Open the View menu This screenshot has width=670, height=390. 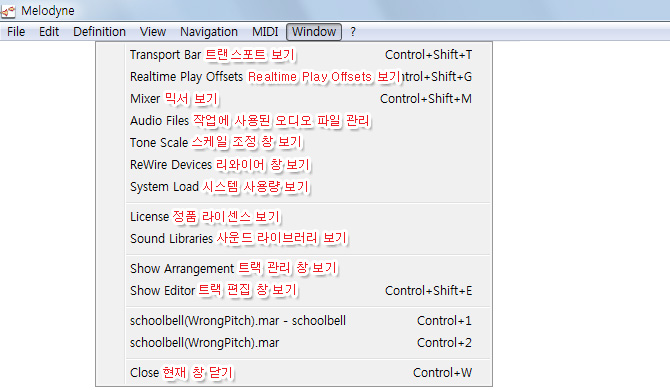pyautogui.click(x=153, y=32)
